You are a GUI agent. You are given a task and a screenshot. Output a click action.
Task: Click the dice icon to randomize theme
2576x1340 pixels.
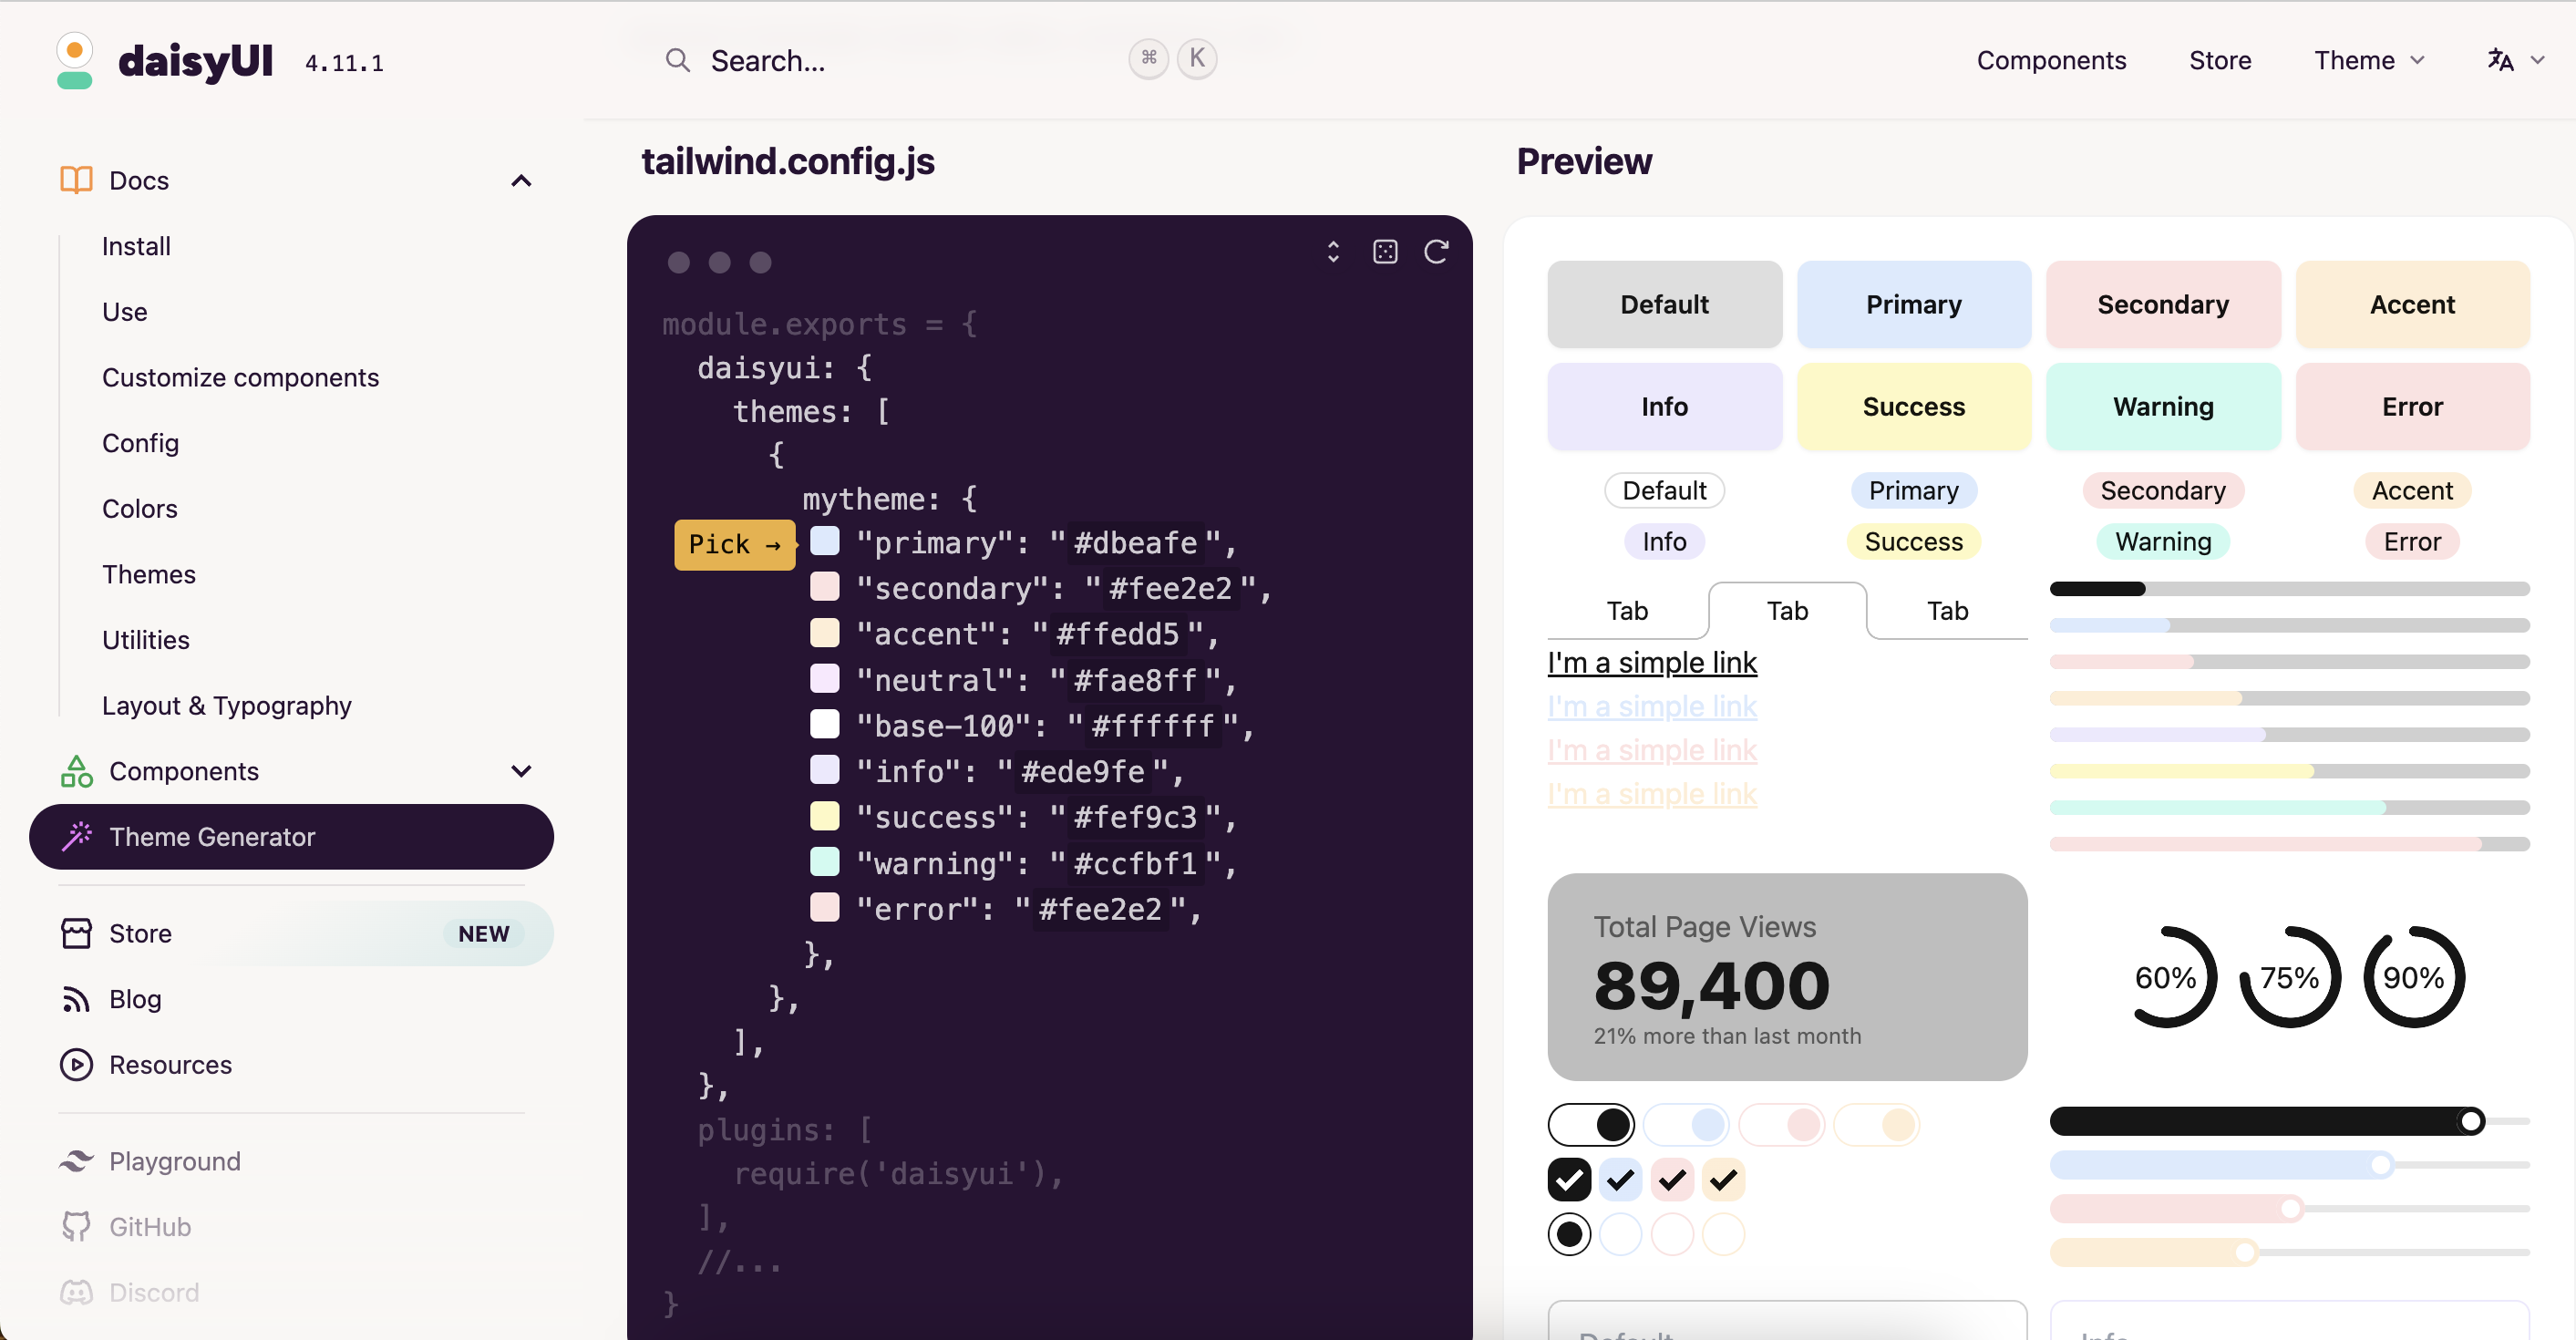[x=1385, y=252]
